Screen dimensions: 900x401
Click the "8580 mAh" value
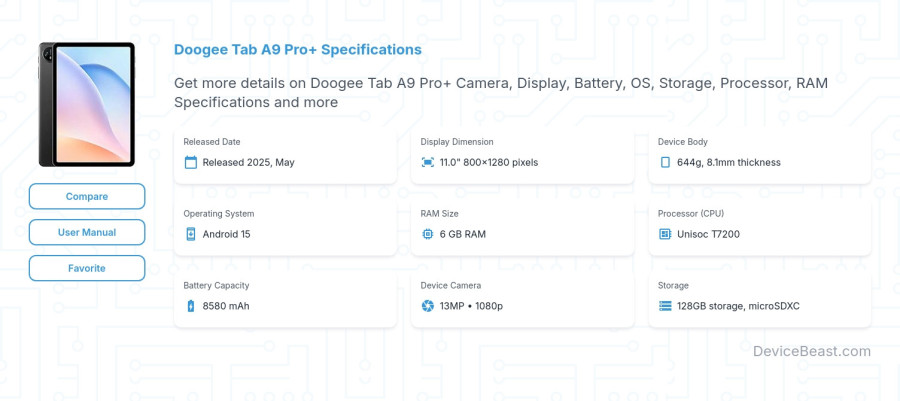coord(226,306)
